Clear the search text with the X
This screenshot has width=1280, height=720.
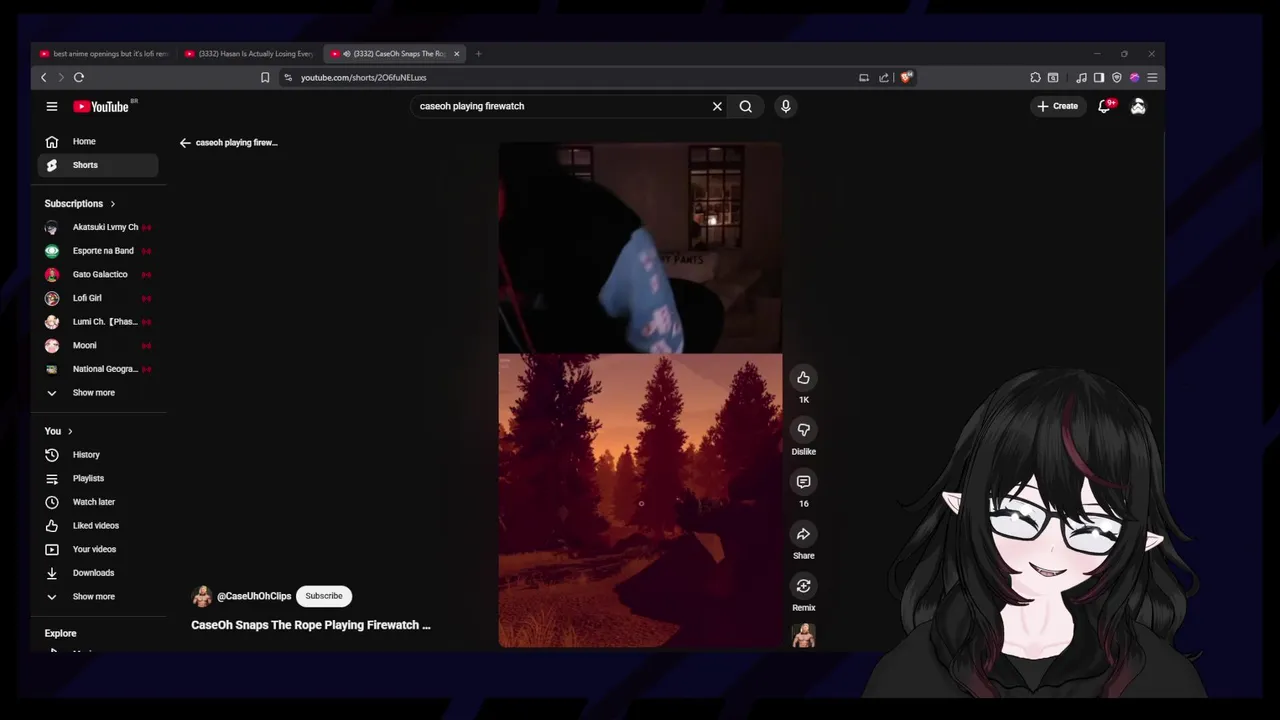point(717,106)
